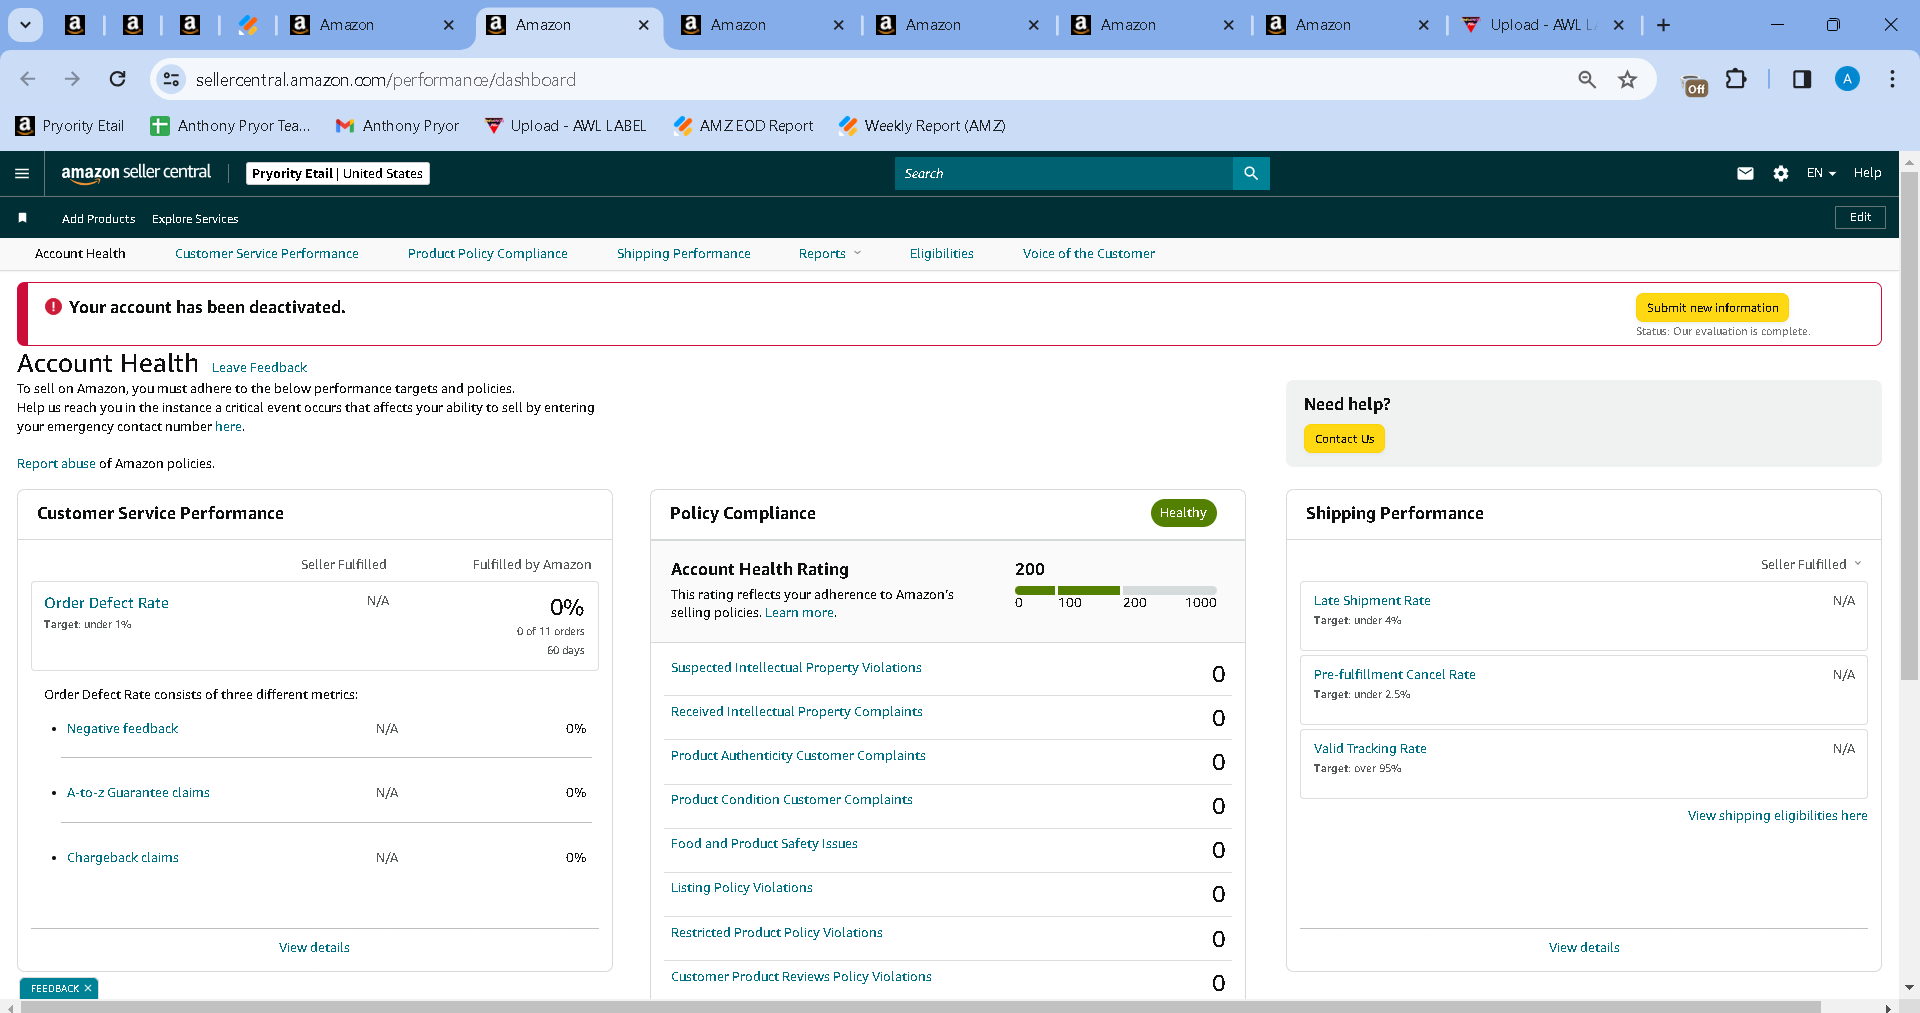Click the bookmark flag icon
Image resolution: width=1920 pixels, height=1013 pixels.
(x=22, y=218)
